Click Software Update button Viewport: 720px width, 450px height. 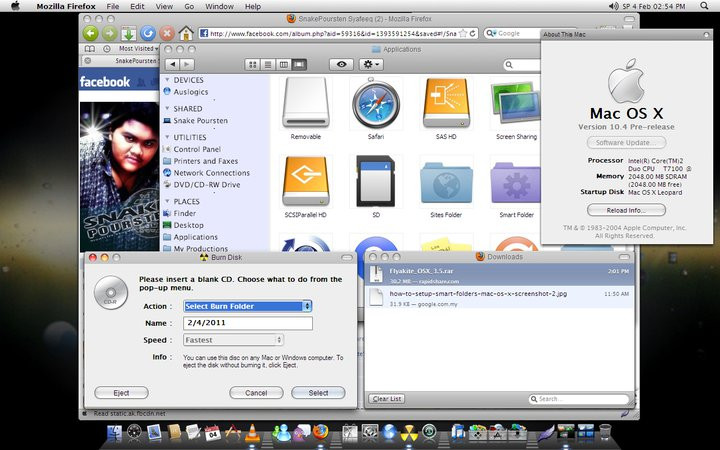[626, 143]
